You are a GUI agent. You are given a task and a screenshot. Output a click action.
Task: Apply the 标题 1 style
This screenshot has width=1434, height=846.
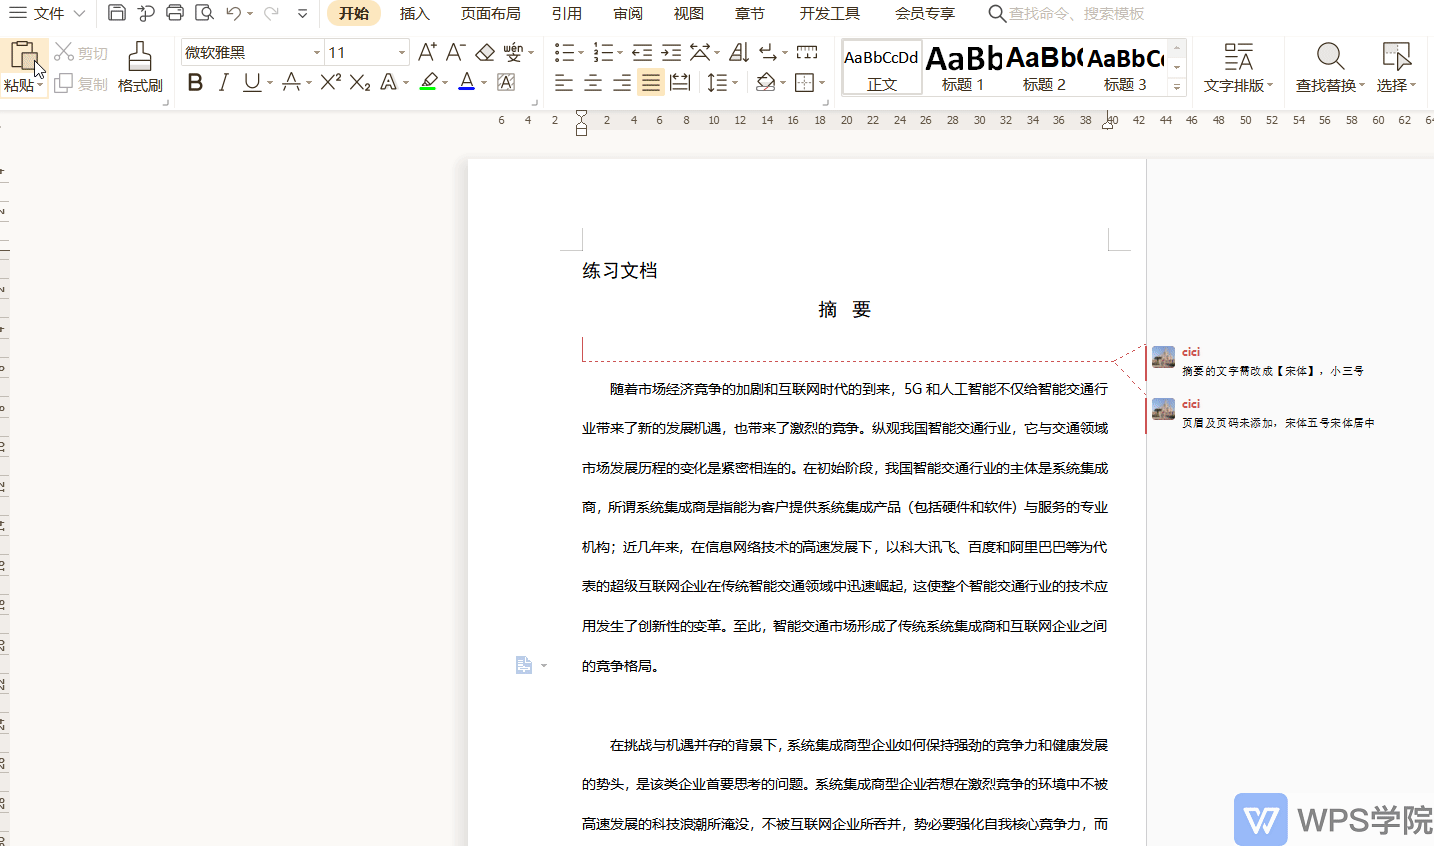pos(963,68)
